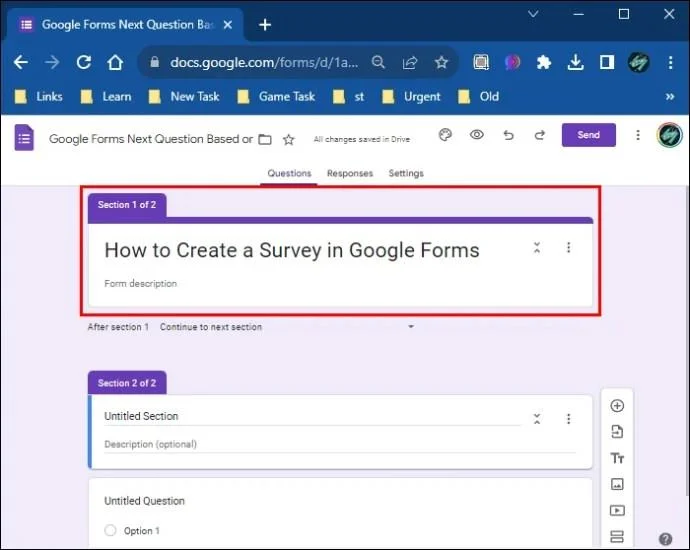The height and width of the screenshot is (550, 690).
Task: Click the Form description field
Action: coord(140,283)
